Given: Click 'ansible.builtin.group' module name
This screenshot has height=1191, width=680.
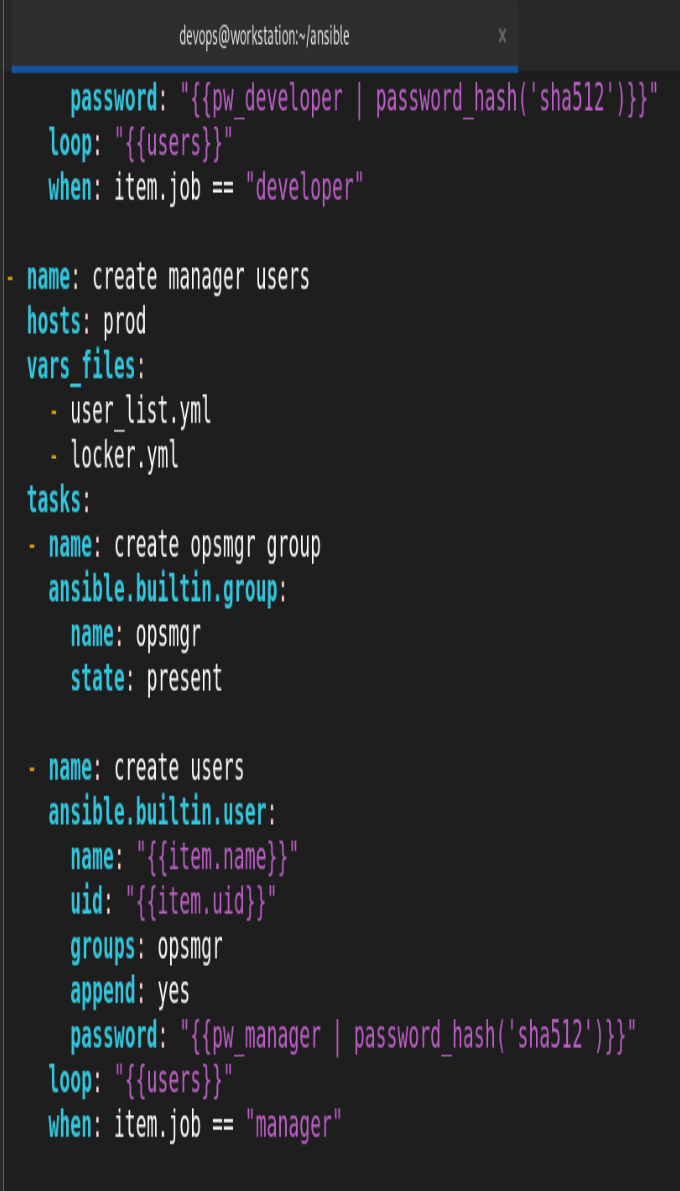Looking at the screenshot, I should point(163,590).
